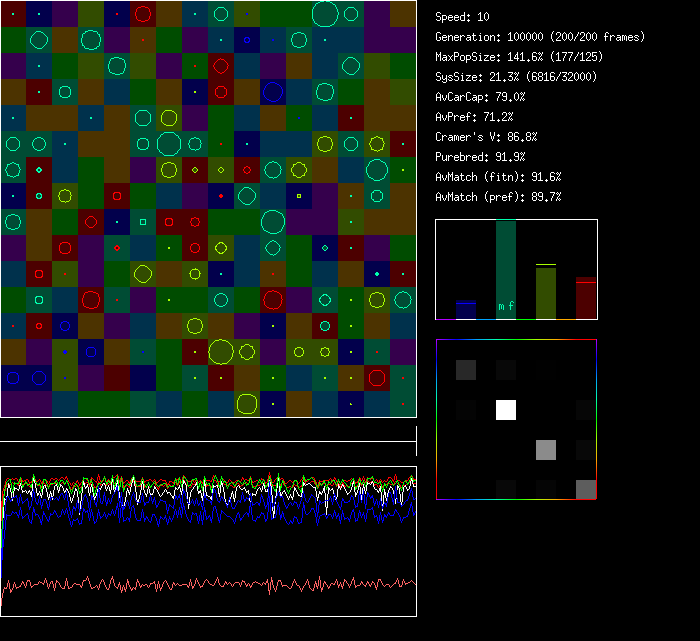700x641 pixels.
Task: Pick the olive yellow bar in the bar chart
Action: (x=545, y=292)
